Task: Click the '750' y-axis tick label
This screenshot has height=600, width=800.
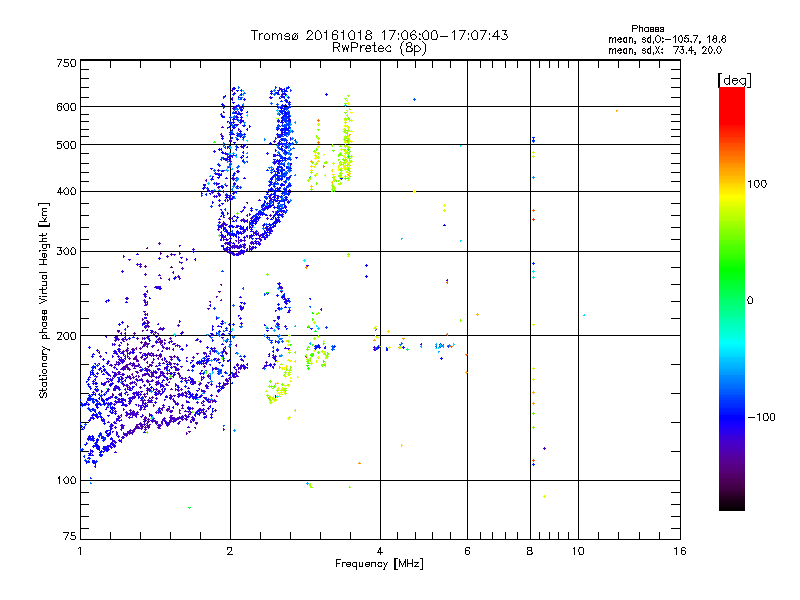Action: pyautogui.click(x=66, y=63)
